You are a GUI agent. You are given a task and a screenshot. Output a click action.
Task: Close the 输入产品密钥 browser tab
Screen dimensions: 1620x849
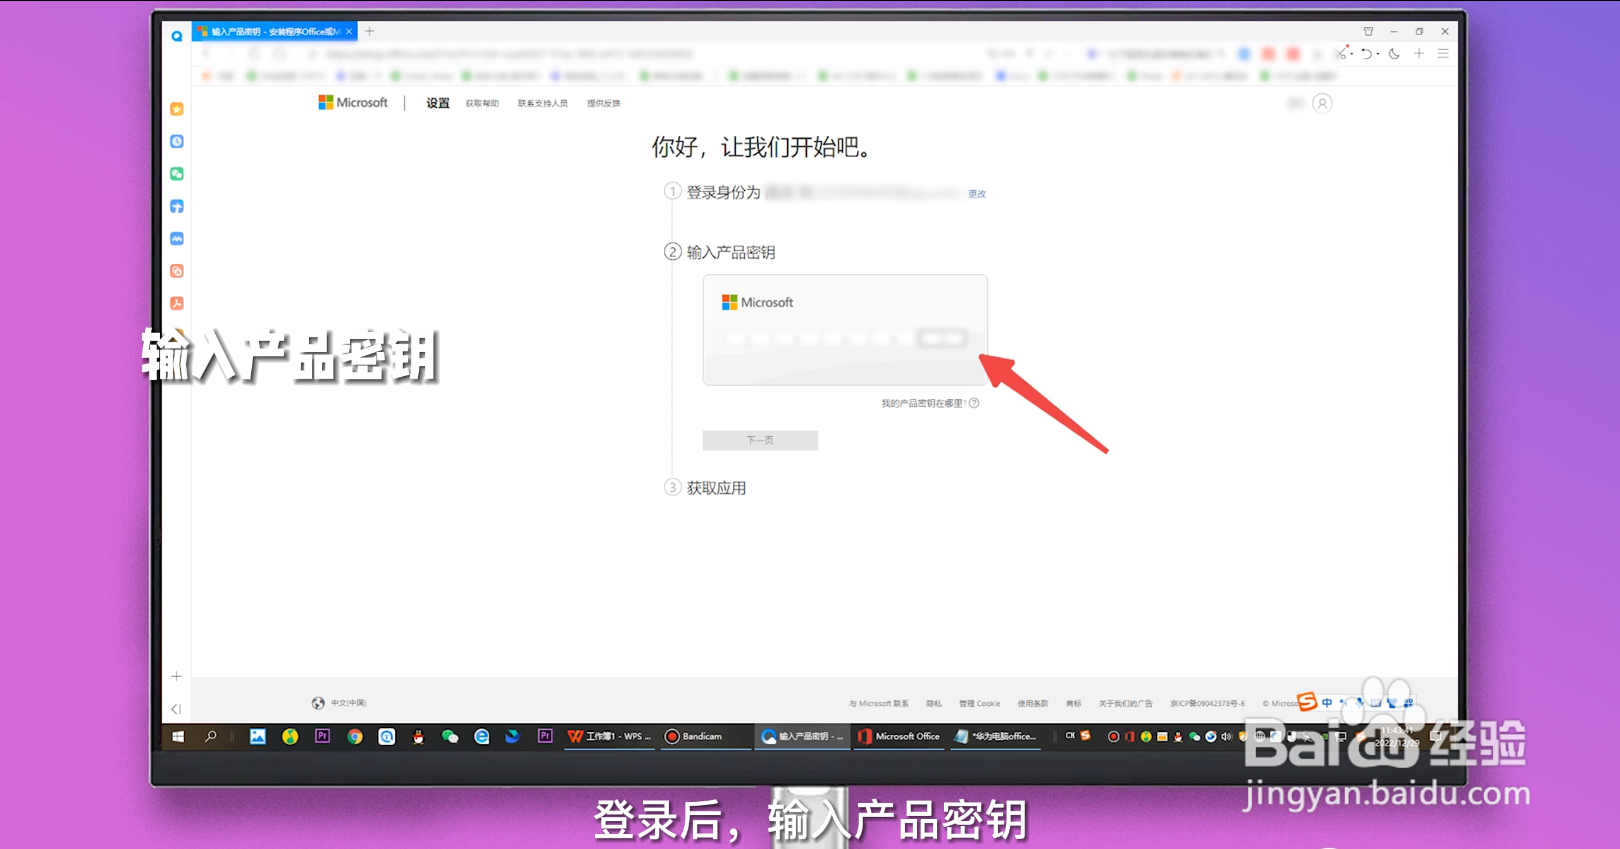[x=349, y=32]
